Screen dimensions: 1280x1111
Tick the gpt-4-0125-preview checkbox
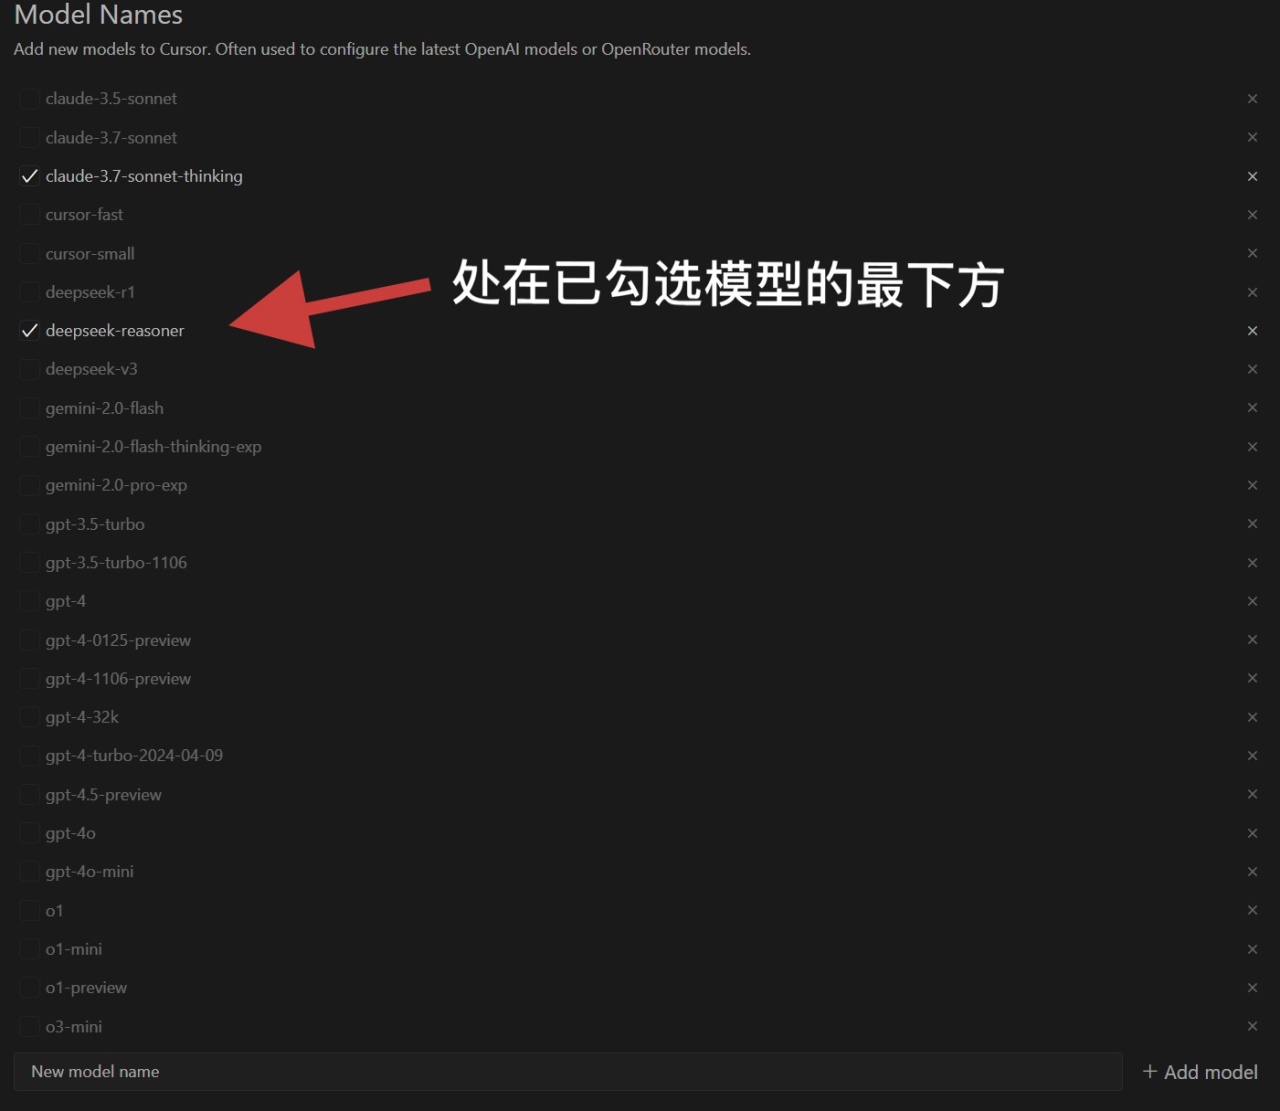[x=29, y=640]
